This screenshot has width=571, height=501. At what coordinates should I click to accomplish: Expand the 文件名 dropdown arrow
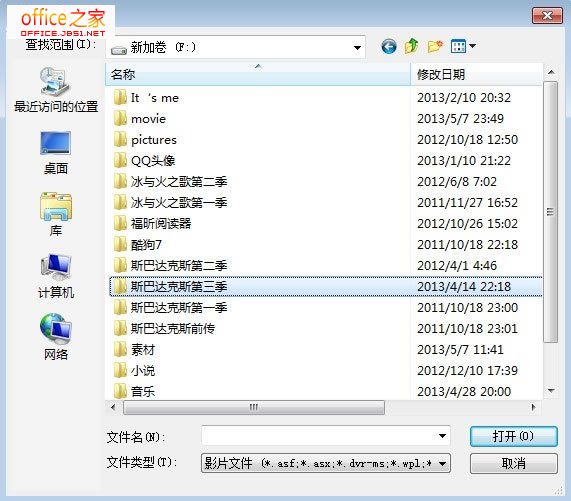[x=442, y=436]
